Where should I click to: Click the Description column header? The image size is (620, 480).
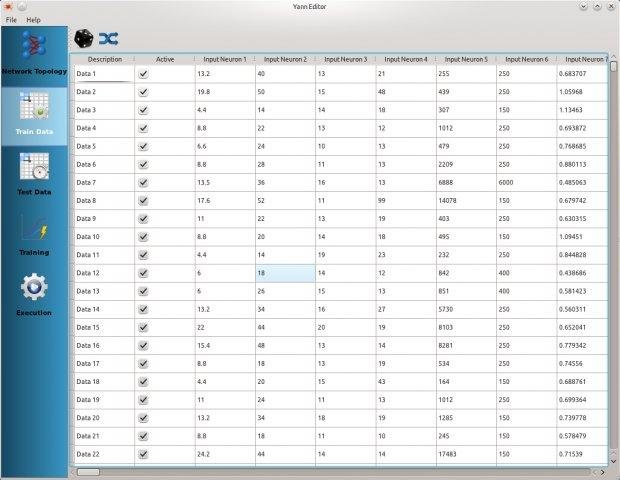tap(104, 59)
